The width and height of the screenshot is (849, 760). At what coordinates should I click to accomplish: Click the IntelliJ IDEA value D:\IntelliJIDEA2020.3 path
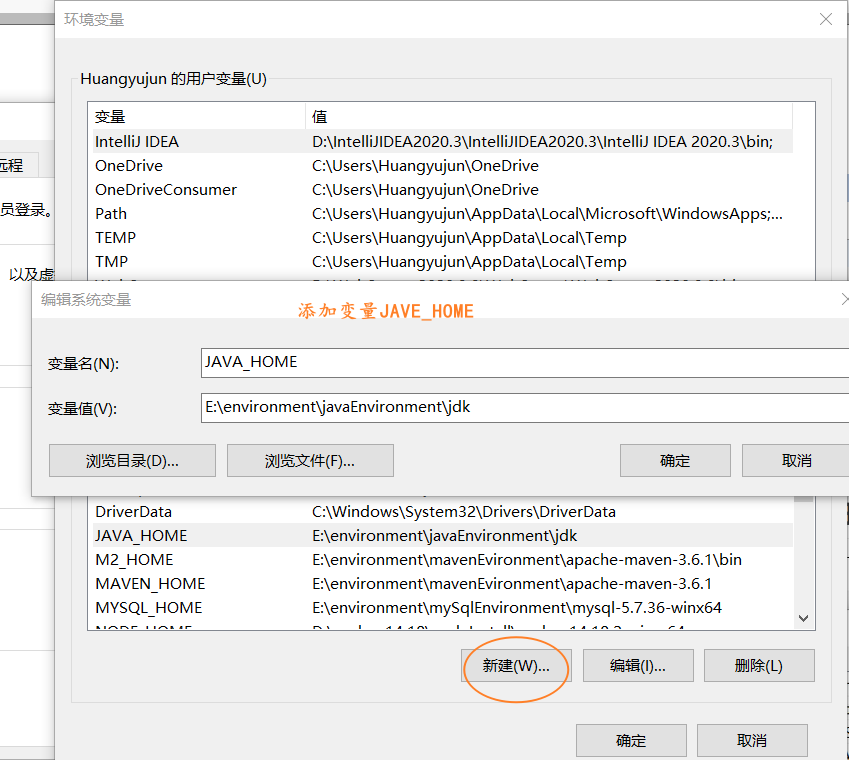(543, 142)
